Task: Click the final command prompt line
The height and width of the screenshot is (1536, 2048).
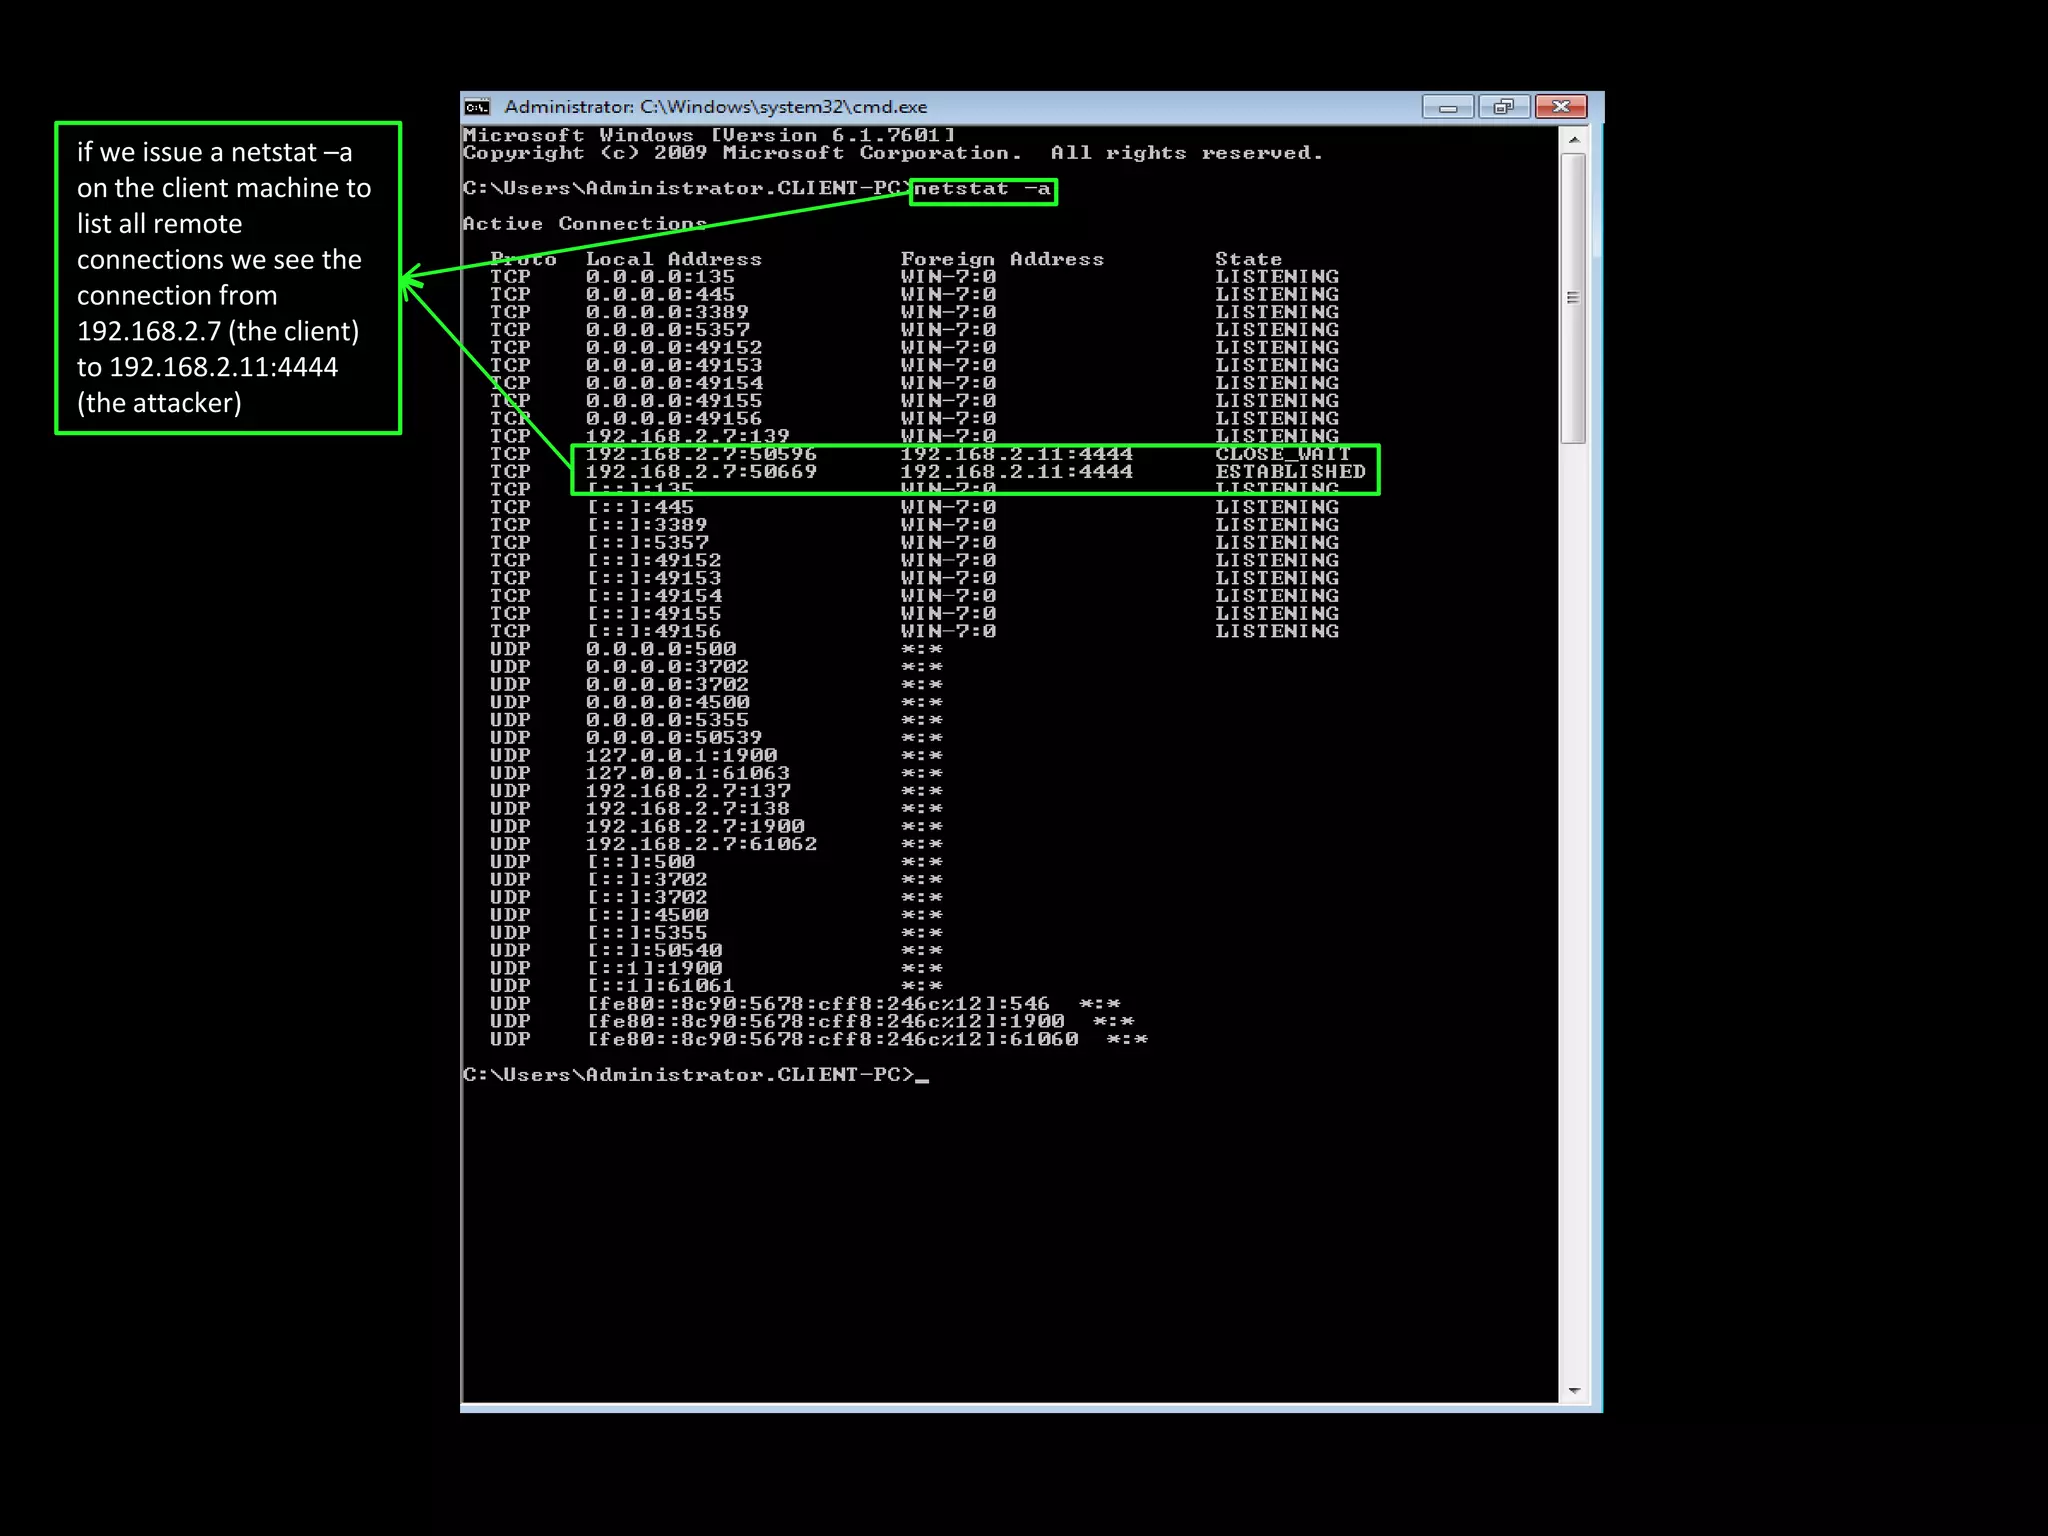Action: (x=695, y=1075)
